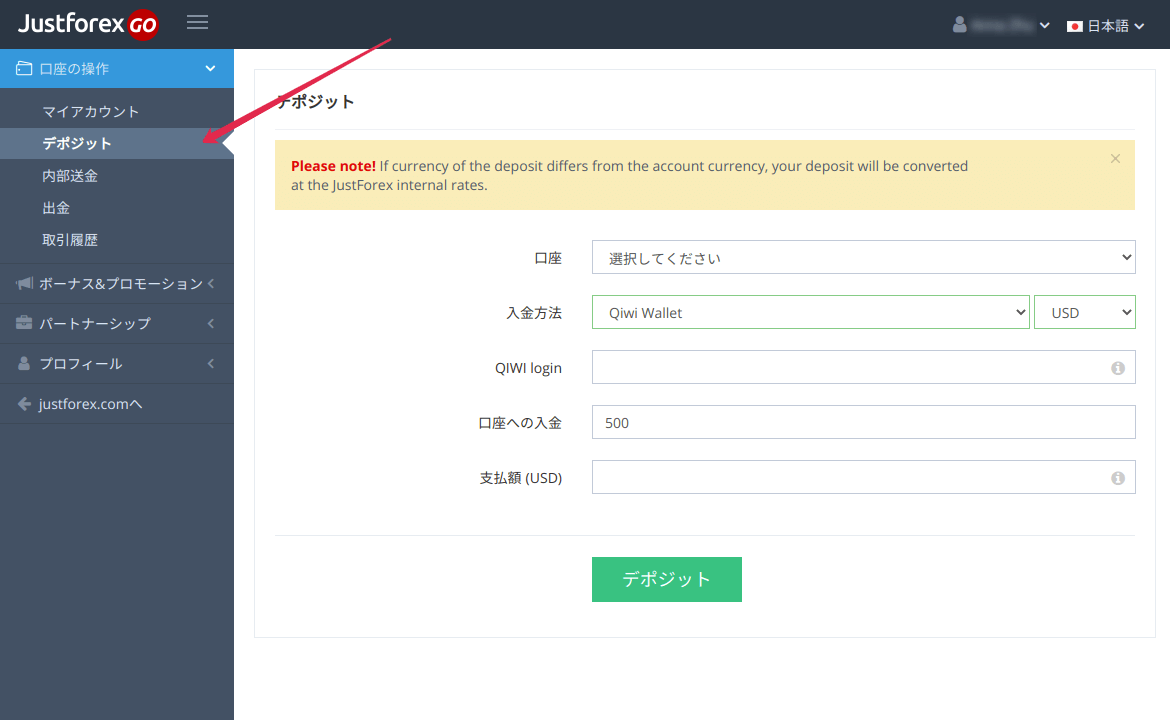1170x720 pixels.
Task: Click the 支払額 (USD) input field
Action: [863, 478]
